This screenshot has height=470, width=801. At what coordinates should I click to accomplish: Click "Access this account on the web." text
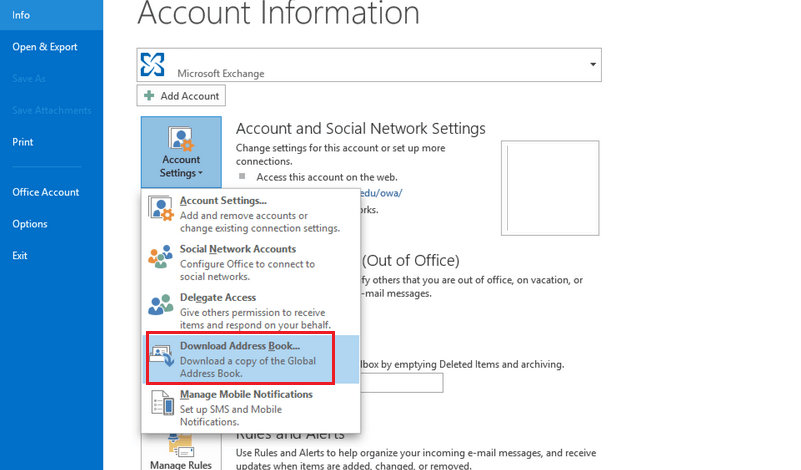point(326,177)
